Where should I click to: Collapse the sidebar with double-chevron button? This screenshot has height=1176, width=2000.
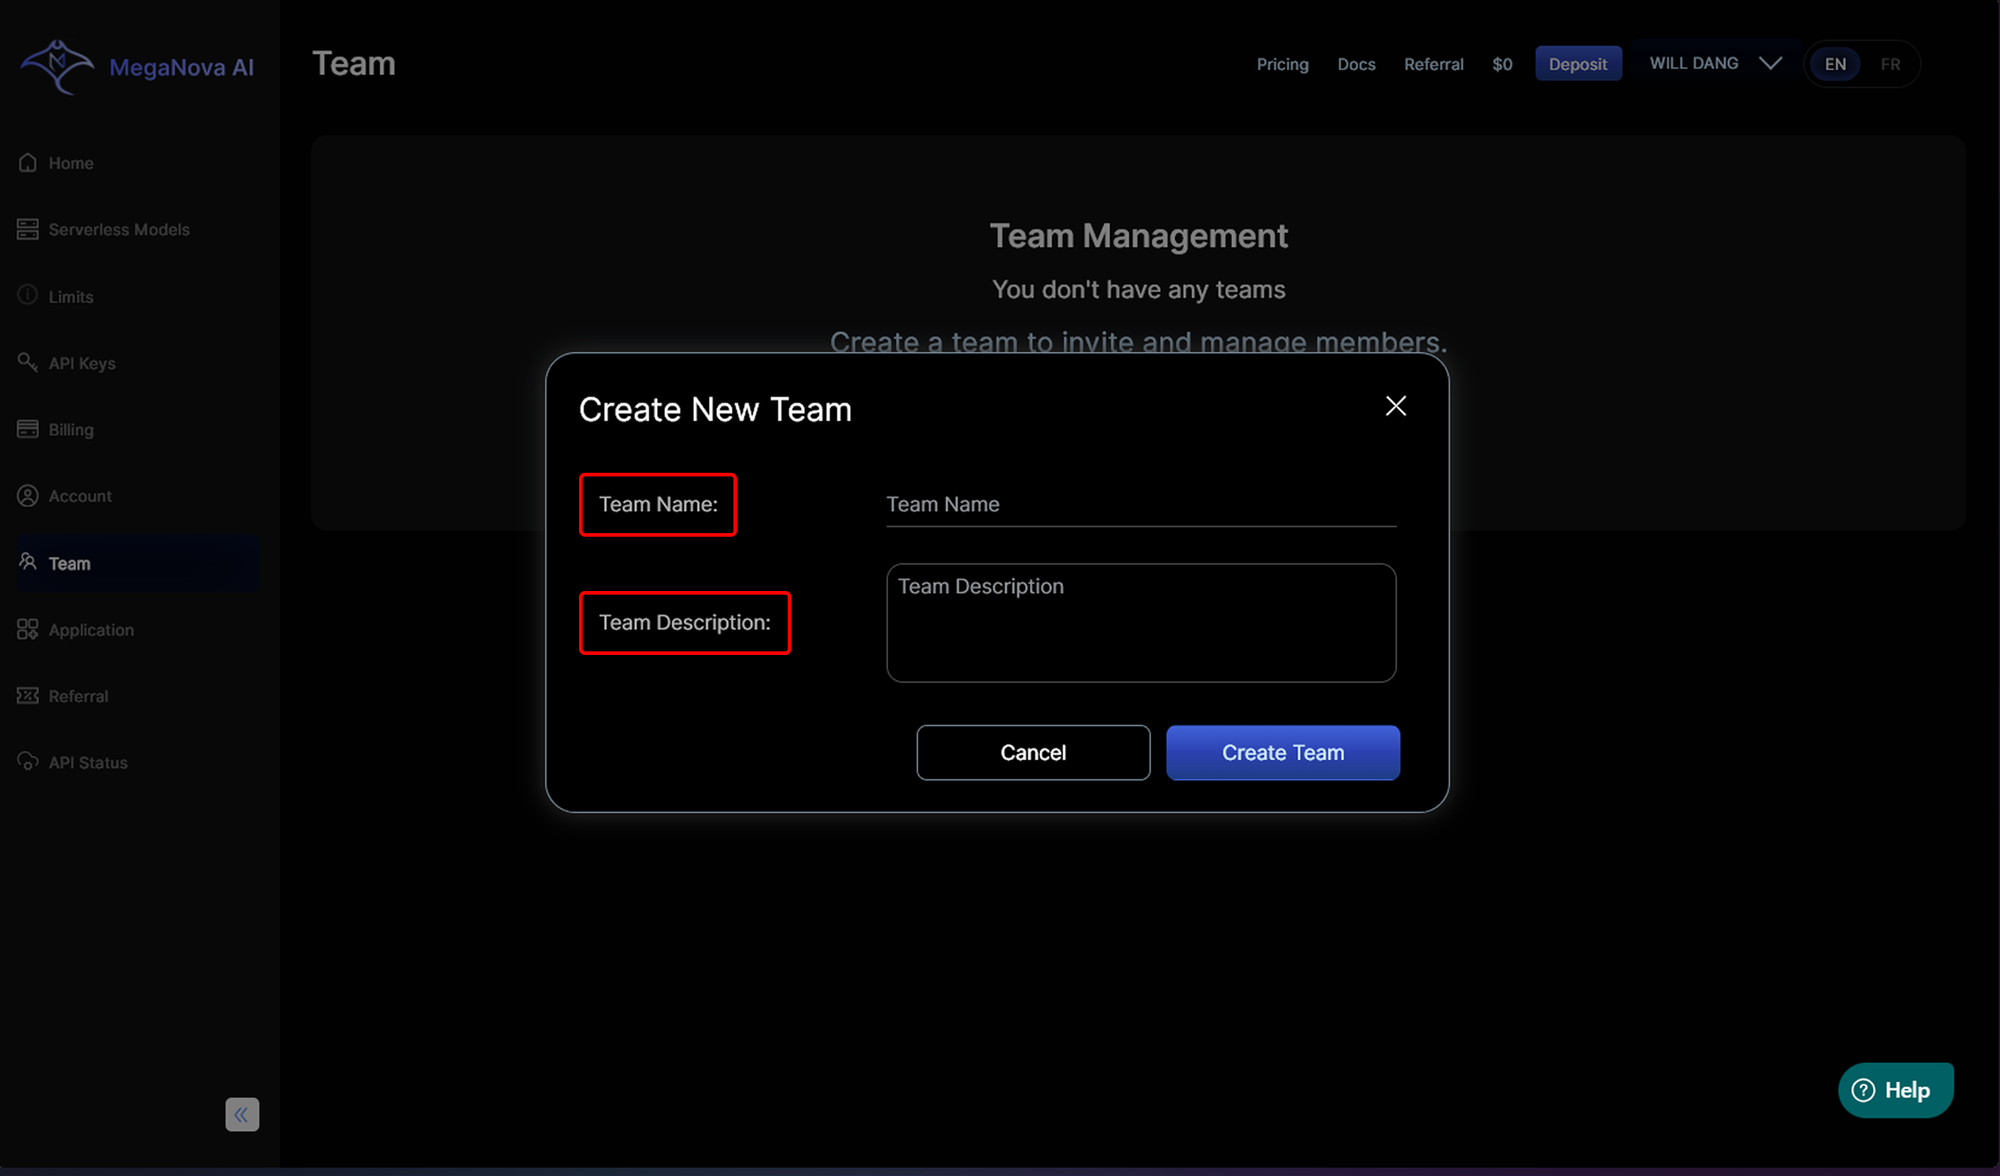(242, 1114)
